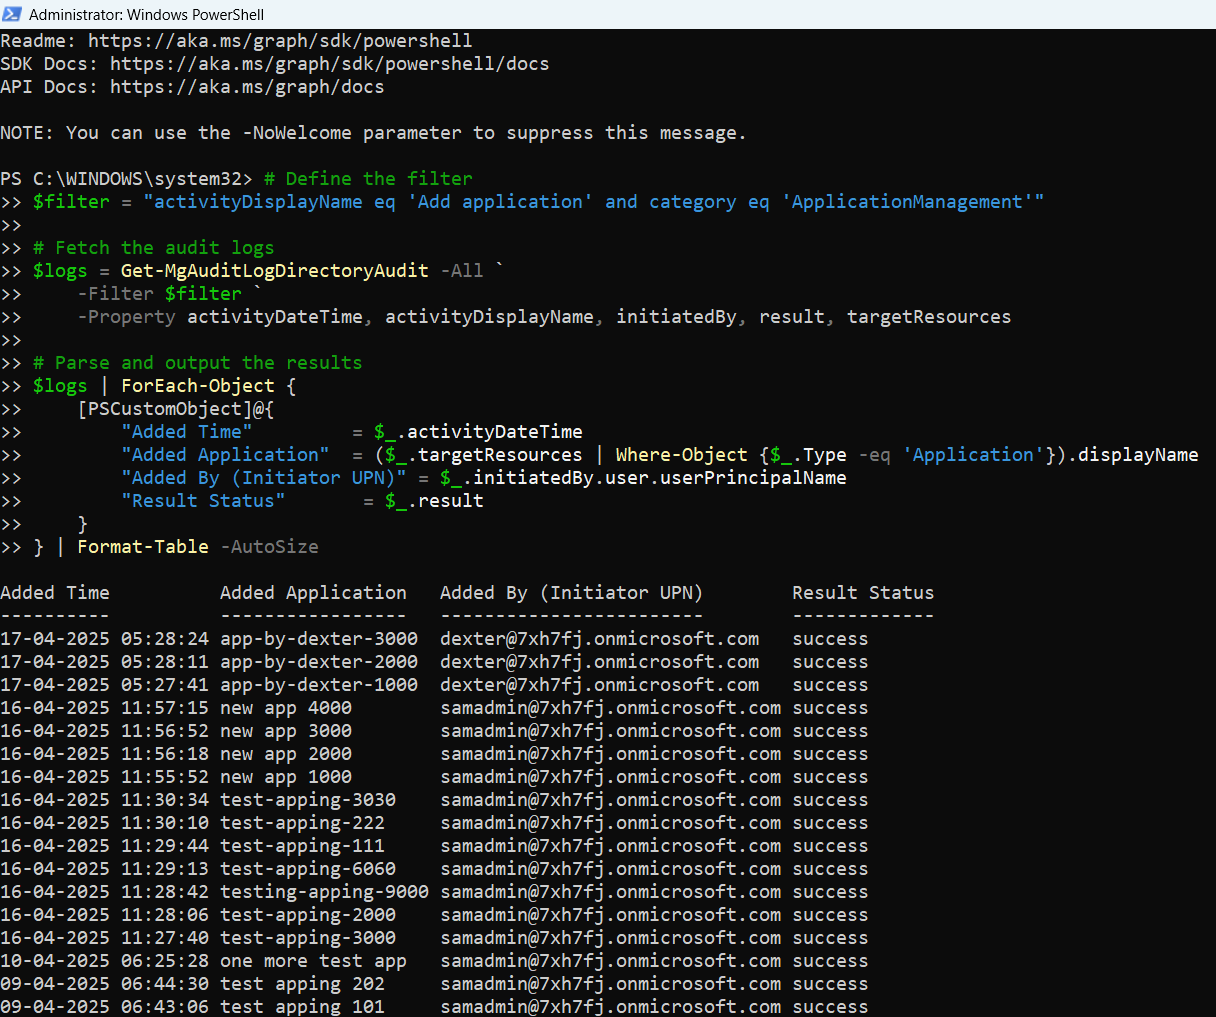Click the PowerShell icon in the title bar
Image resolution: width=1216 pixels, height=1017 pixels.
pos(12,14)
